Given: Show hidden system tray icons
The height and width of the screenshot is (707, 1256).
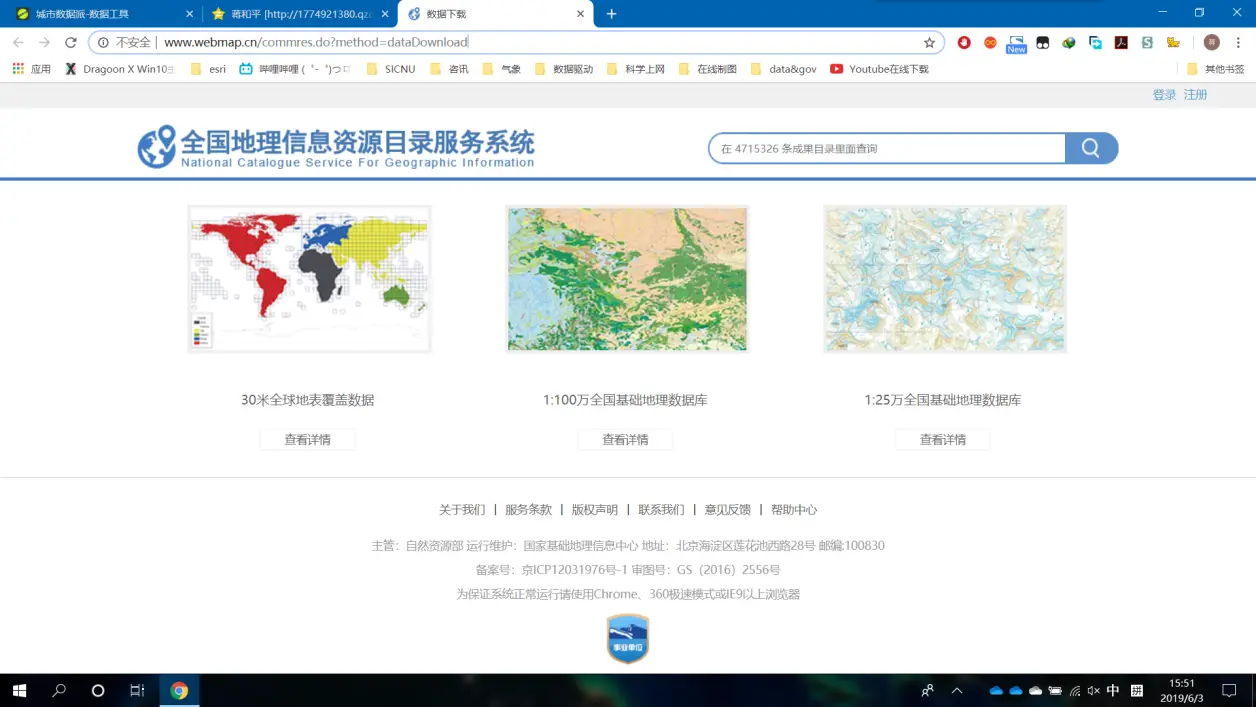Looking at the screenshot, I should tap(957, 690).
